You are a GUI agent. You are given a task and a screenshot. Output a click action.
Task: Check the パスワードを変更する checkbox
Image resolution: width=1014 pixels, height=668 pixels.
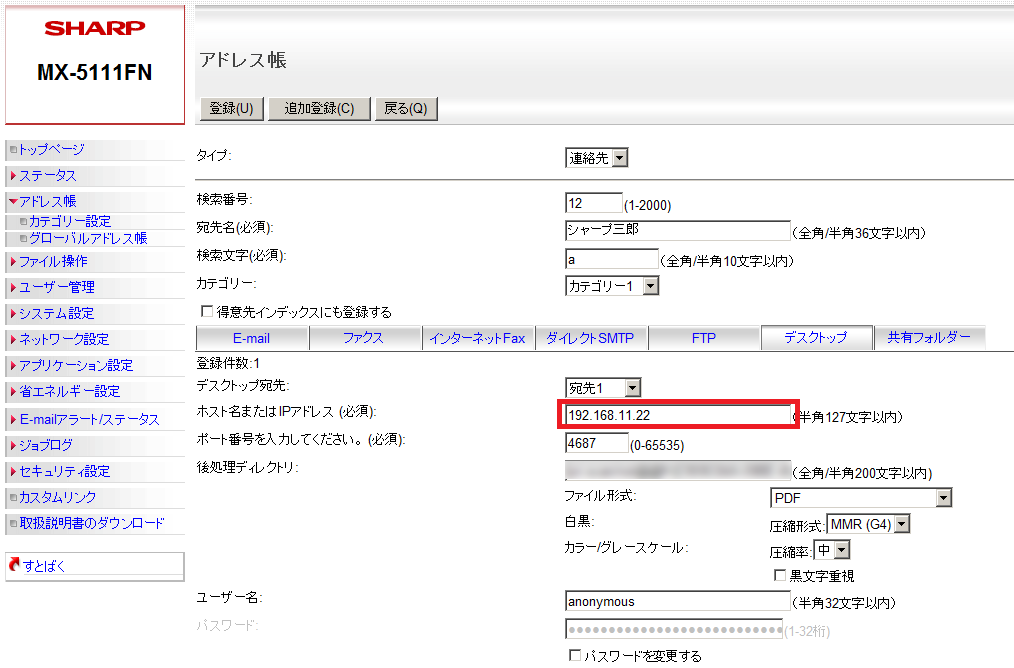(x=575, y=656)
